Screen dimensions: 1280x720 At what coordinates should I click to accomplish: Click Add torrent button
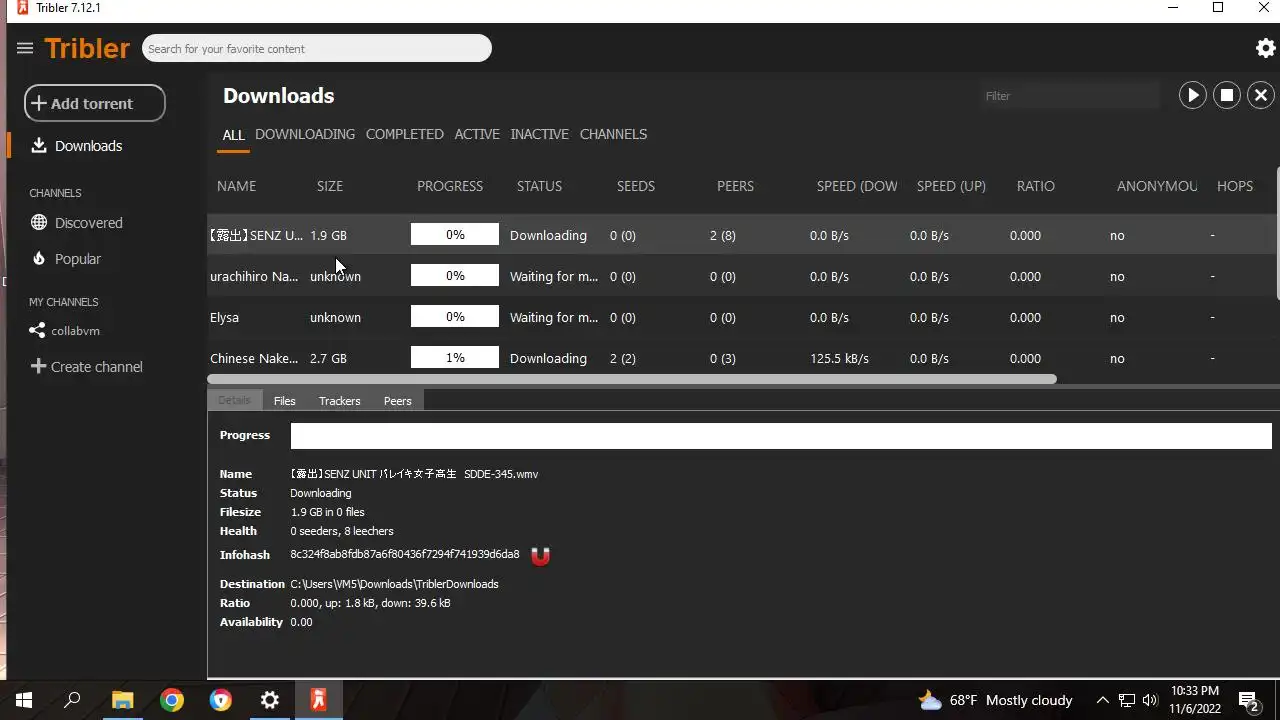[95, 103]
